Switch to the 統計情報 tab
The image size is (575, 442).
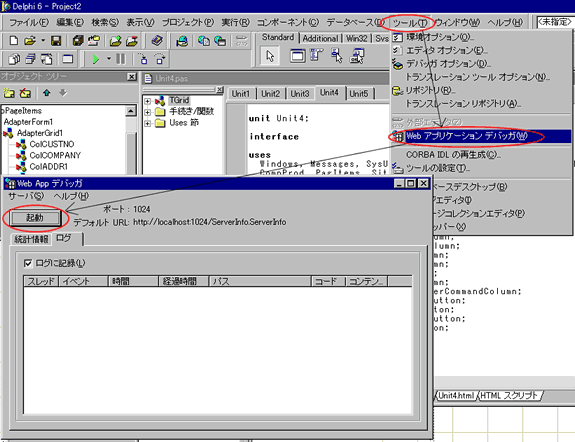(31, 239)
